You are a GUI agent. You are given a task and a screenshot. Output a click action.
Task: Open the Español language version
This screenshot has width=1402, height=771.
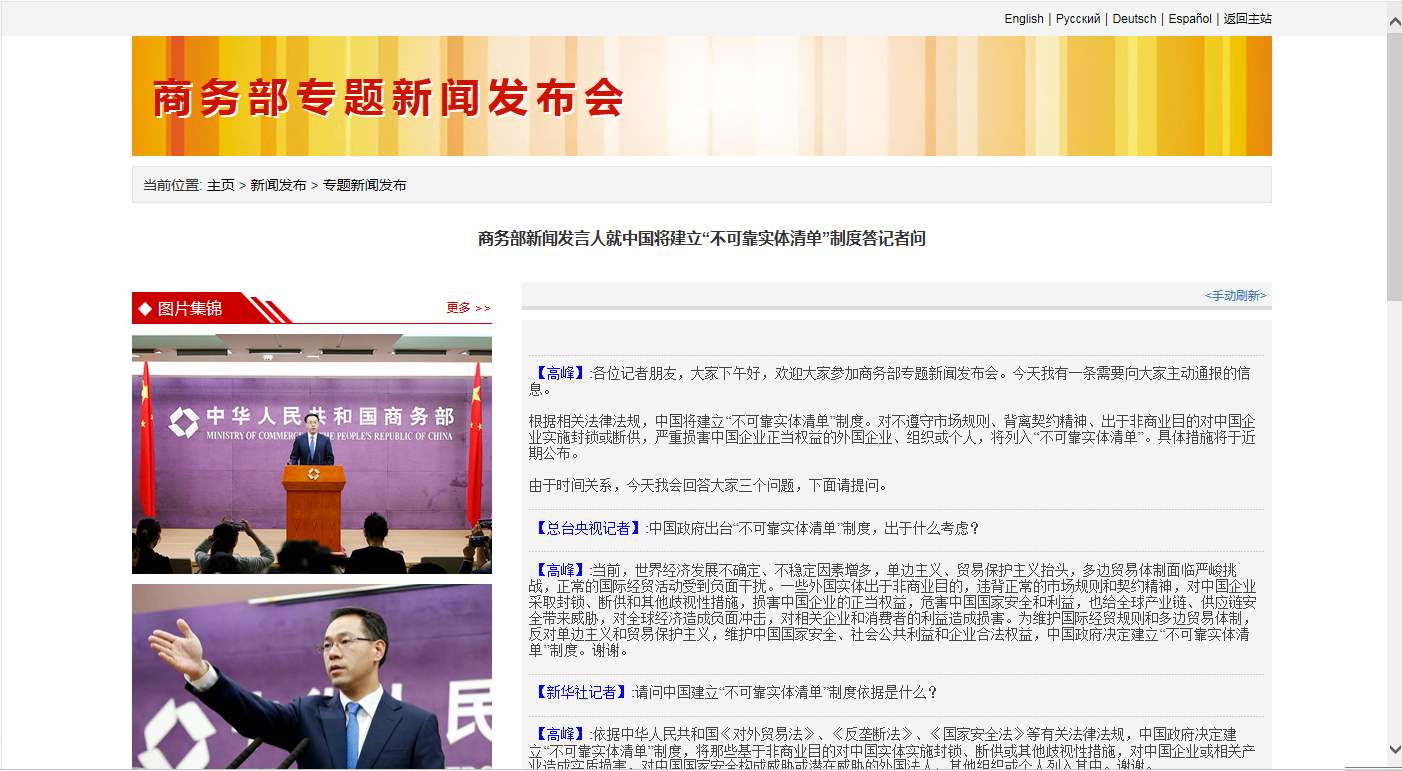pos(1190,18)
